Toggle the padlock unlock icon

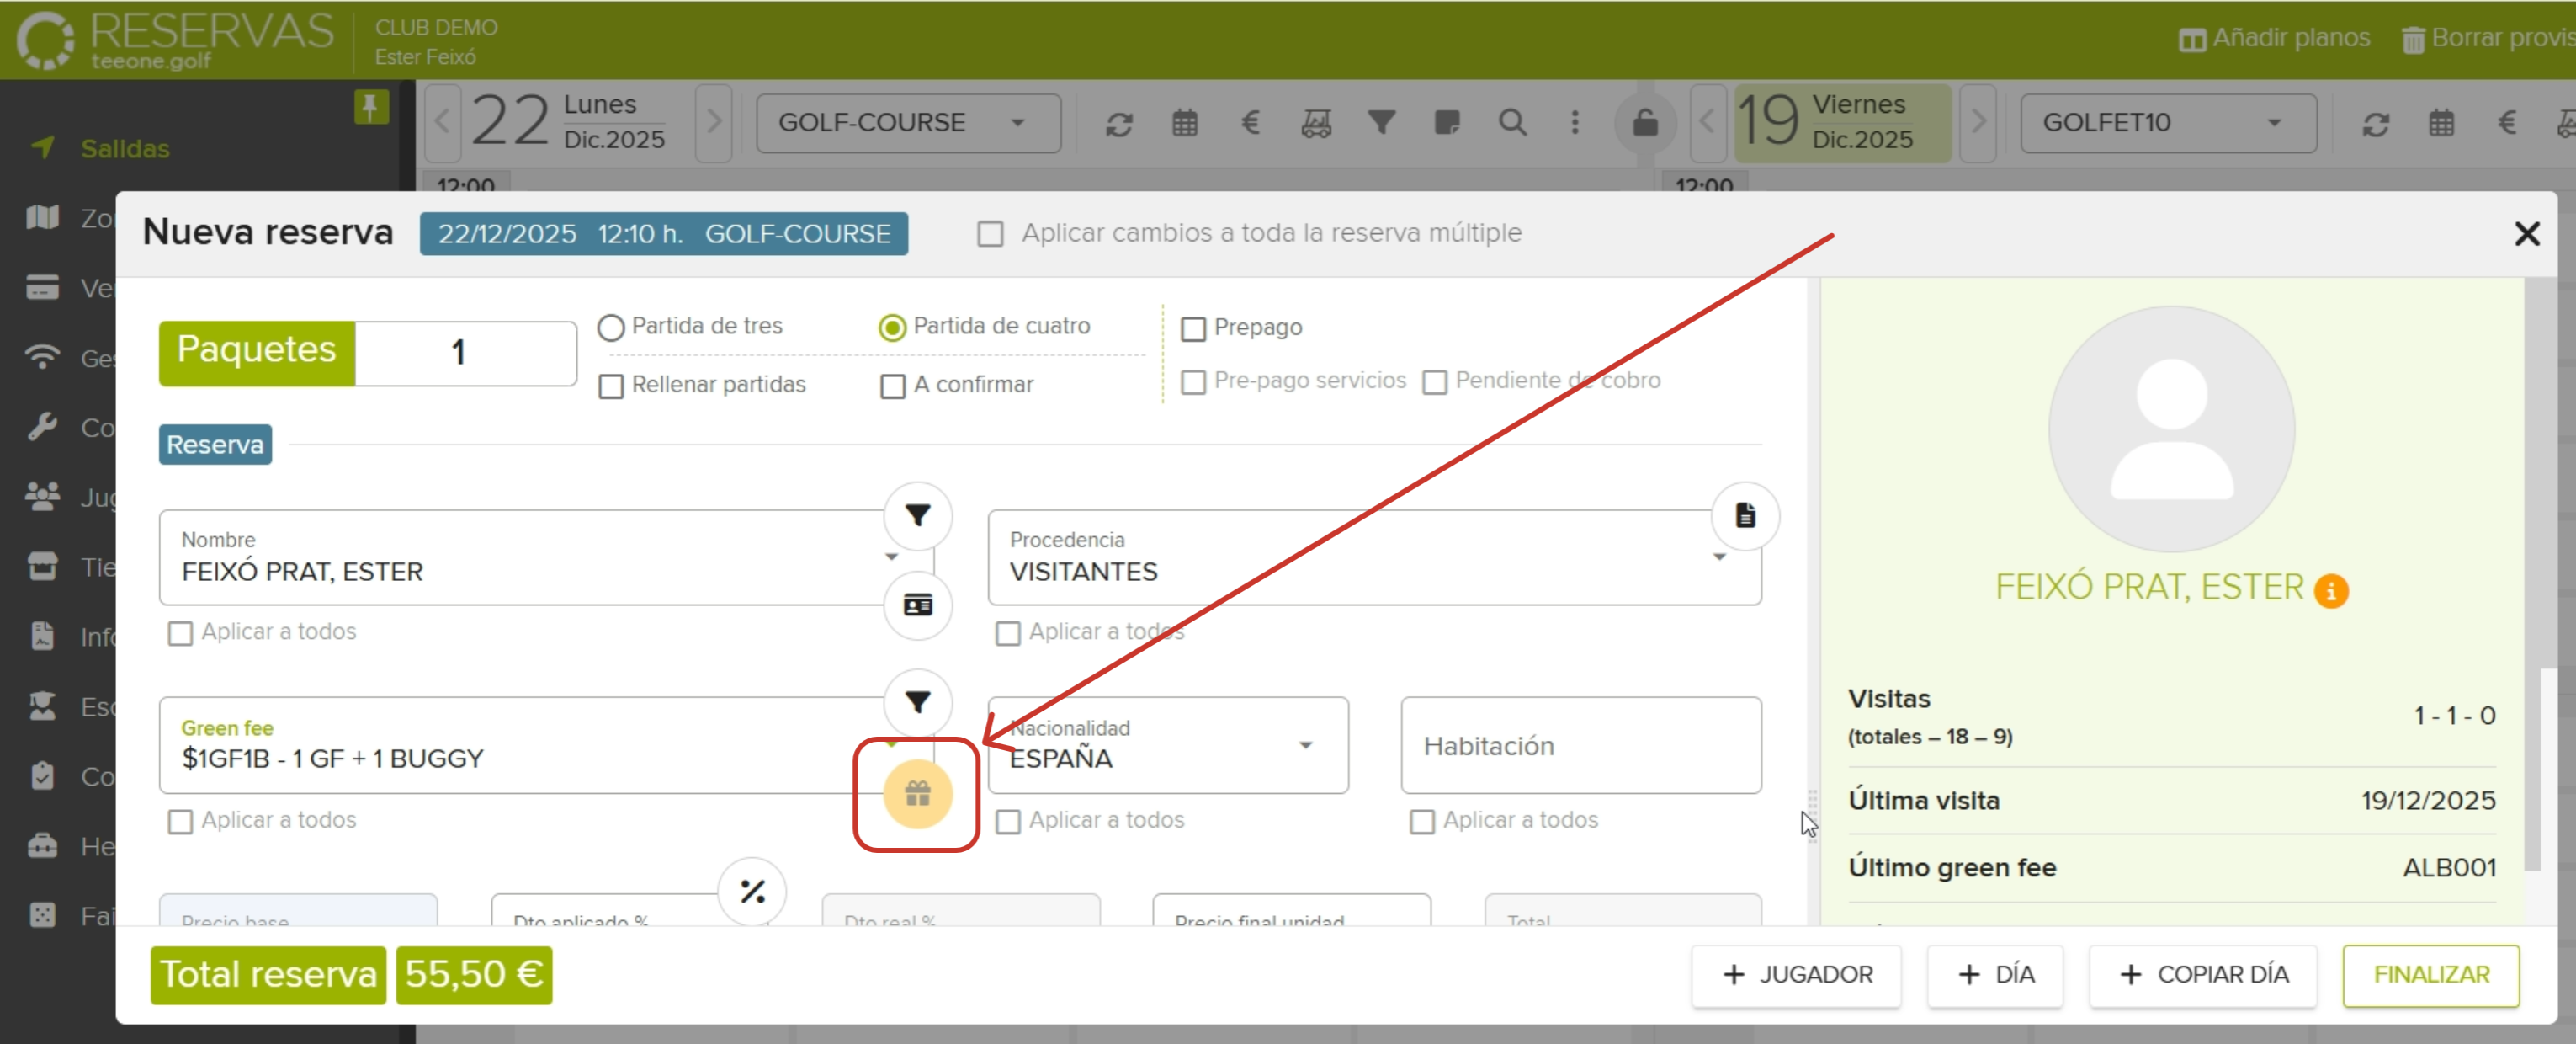tap(1644, 123)
